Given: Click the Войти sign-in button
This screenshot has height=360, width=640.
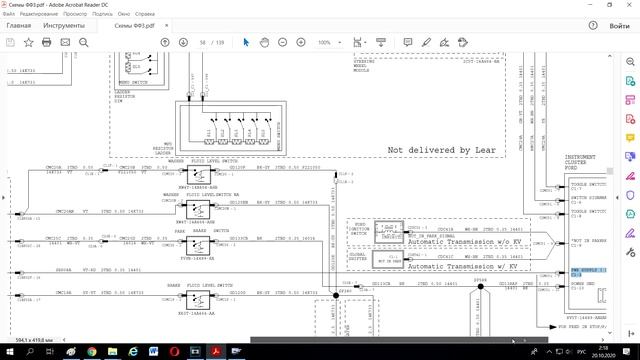Looking at the screenshot, I should pyautogui.click(x=619, y=26).
